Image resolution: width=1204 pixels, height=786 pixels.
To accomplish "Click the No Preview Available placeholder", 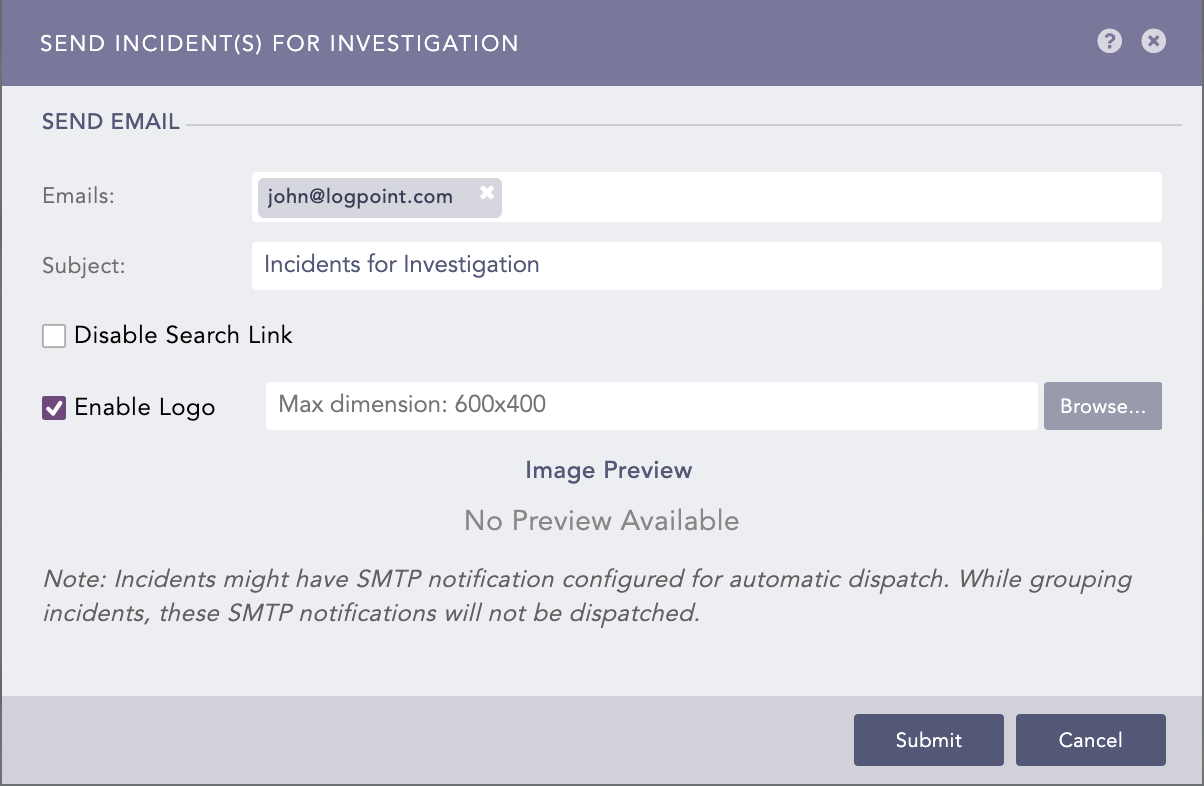I will [x=600, y=520].
